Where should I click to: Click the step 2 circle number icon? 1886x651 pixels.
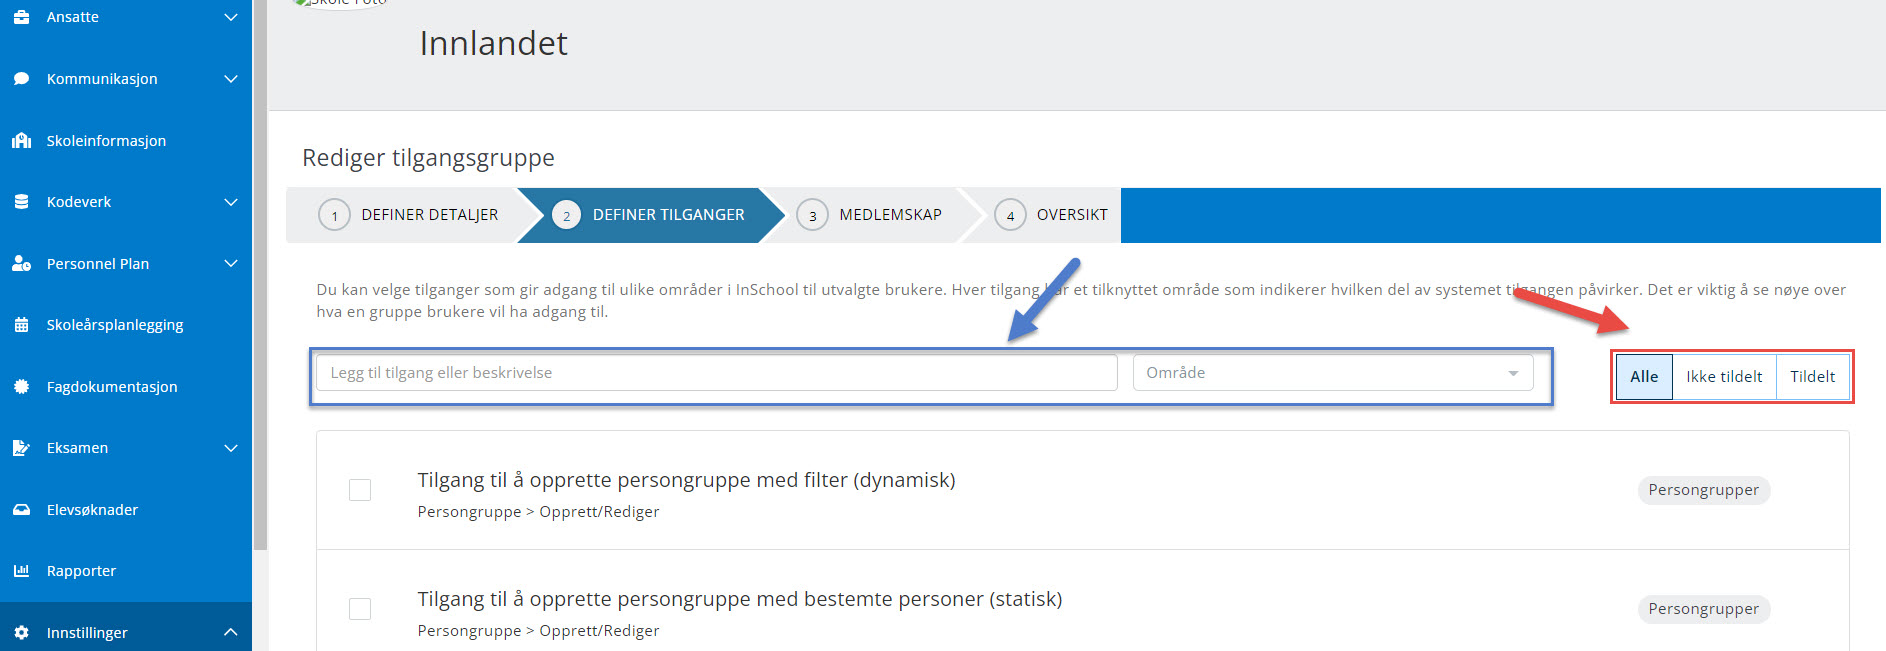point(566,215)
